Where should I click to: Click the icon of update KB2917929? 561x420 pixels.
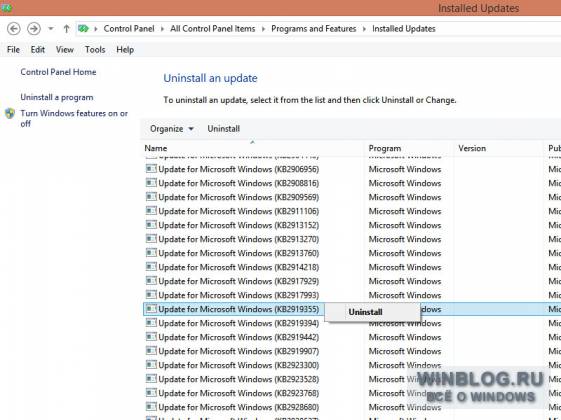click(x=151, y=280)
